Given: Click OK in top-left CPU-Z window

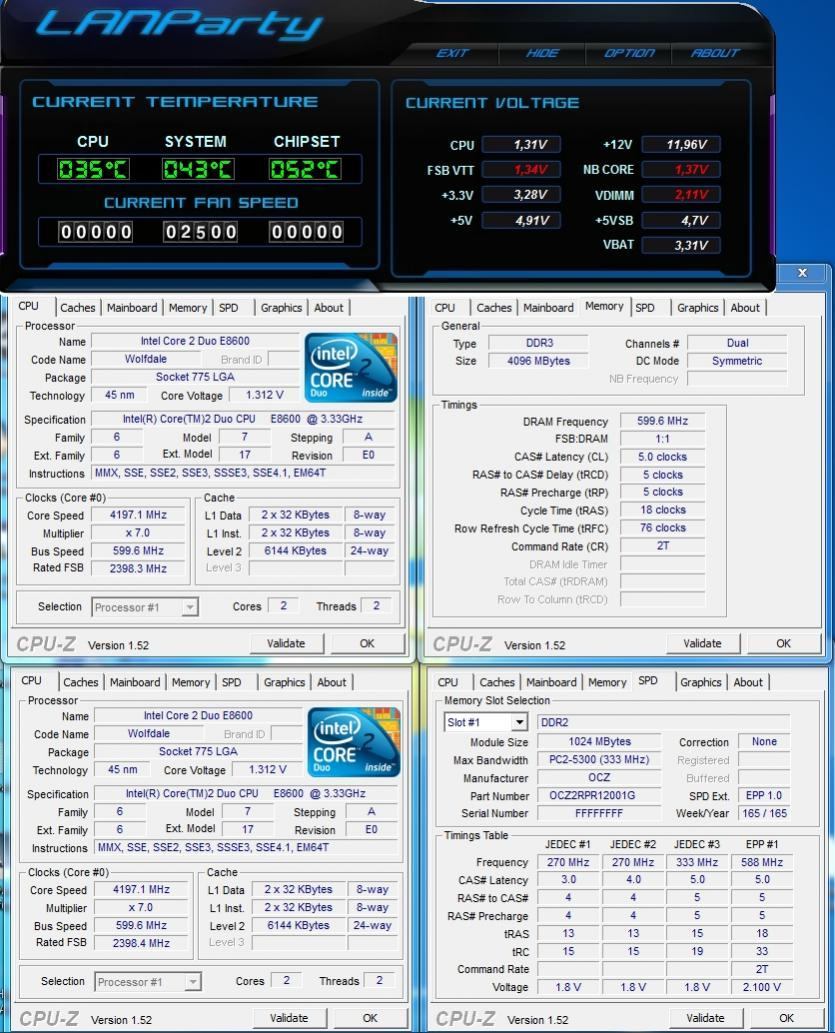Looking at the screenshot, I should (x=367, y=644).
